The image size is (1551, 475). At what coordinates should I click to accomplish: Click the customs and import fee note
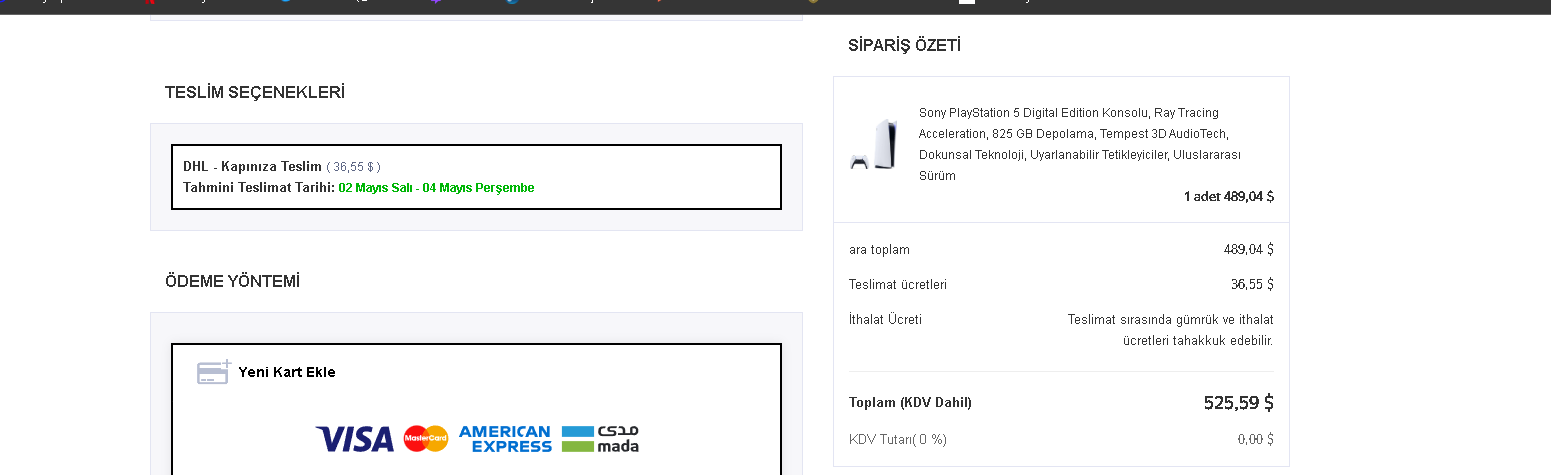1170,330
